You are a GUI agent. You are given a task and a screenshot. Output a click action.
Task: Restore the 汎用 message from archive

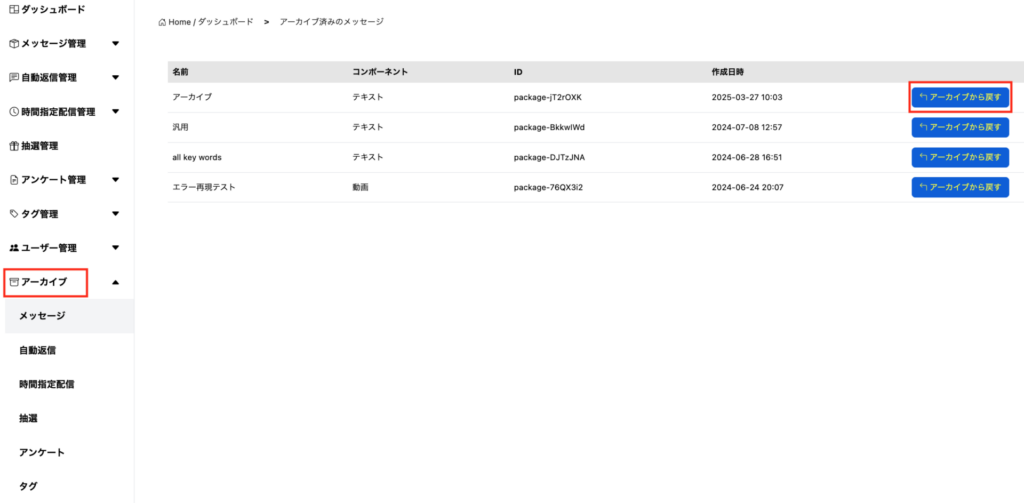coord(960,127)
